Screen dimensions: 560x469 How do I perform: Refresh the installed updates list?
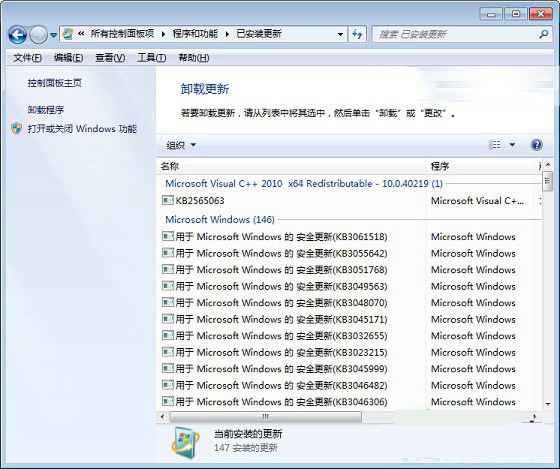click(357, 34)
